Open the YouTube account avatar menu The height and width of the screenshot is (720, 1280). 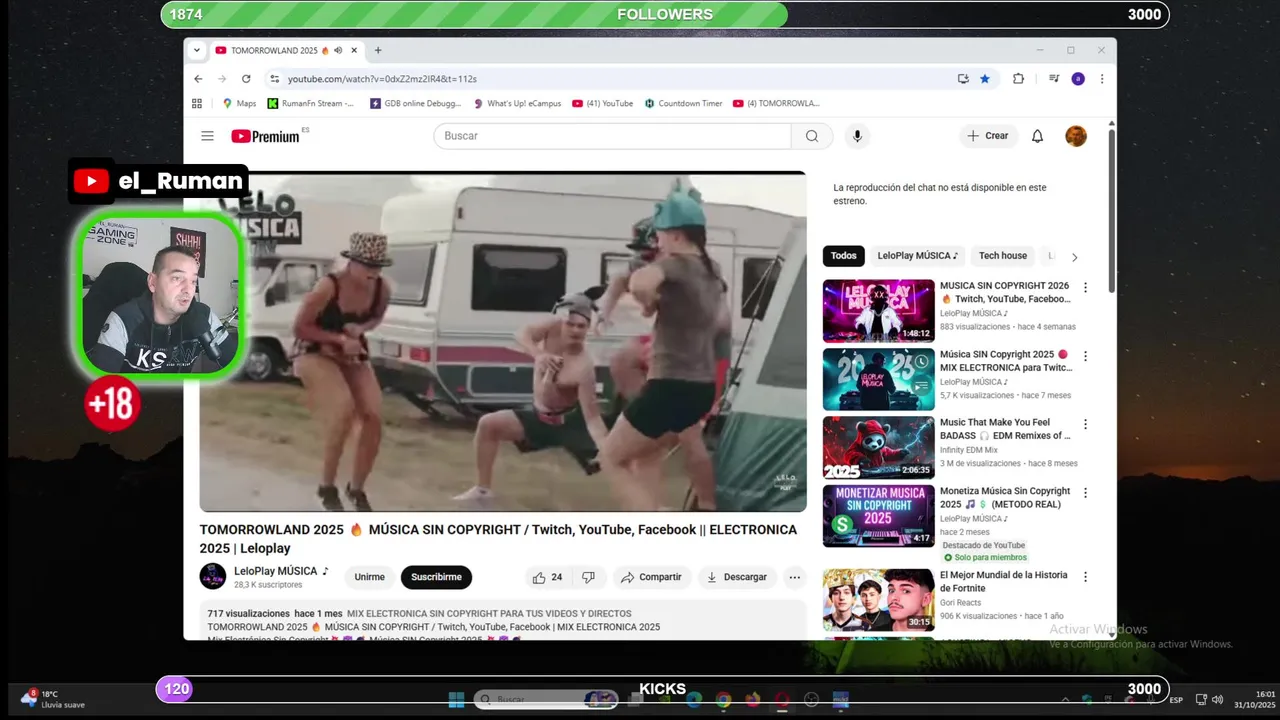click(1076, 136)
